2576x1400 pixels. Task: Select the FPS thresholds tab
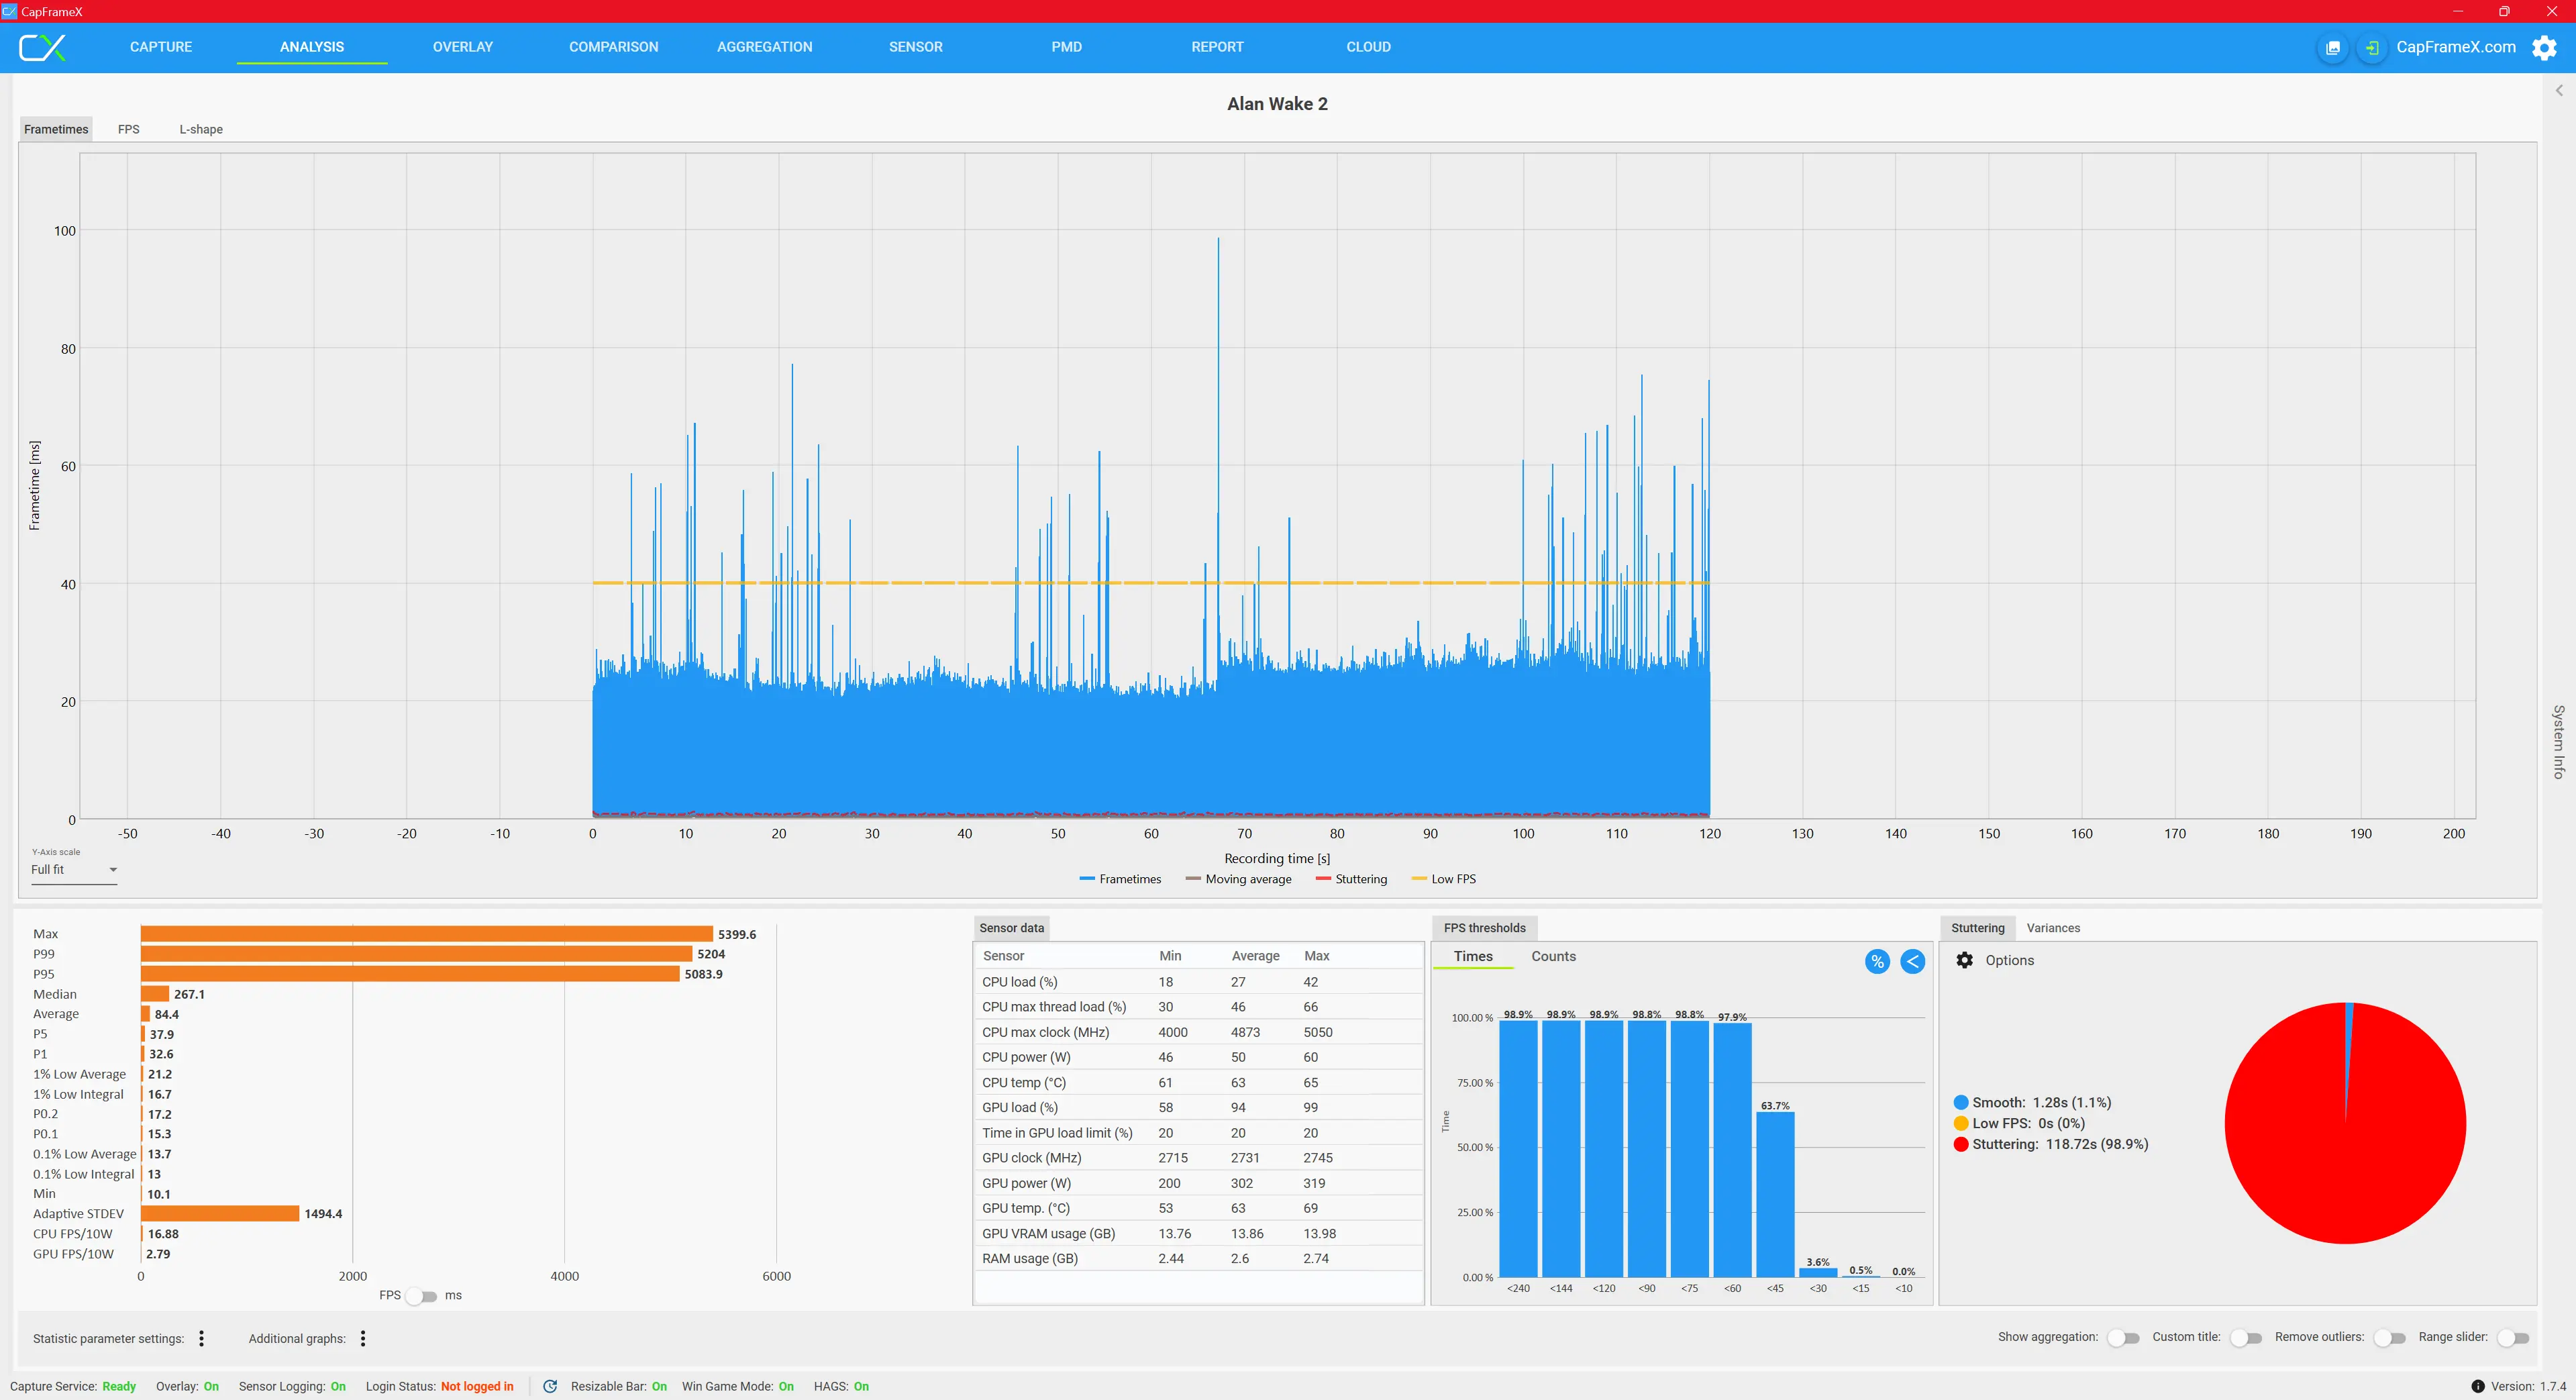pyautogui.click(x=1485, y=928)
